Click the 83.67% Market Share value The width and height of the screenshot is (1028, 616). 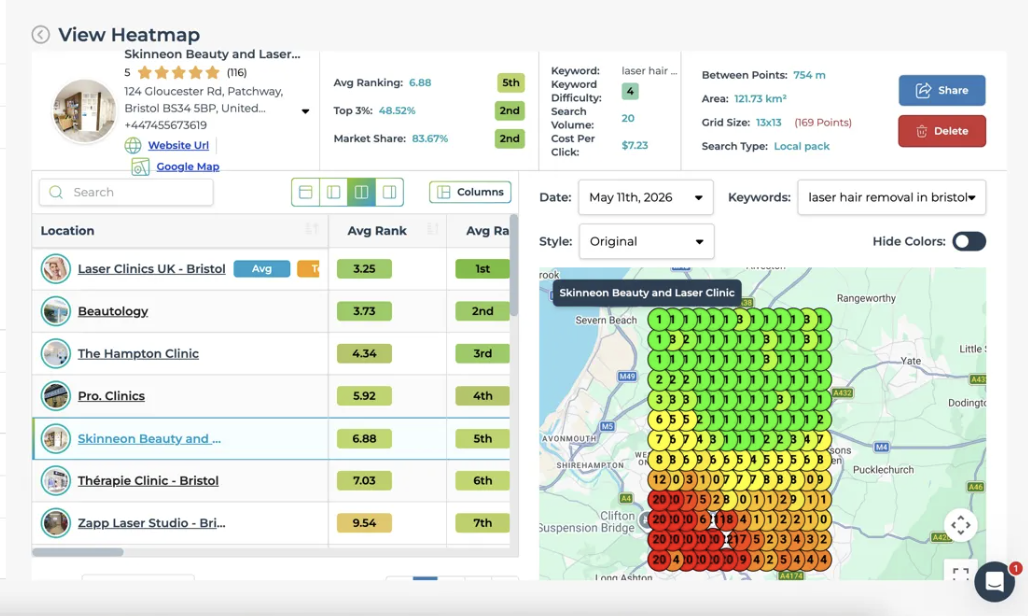(x=429, y=138)
